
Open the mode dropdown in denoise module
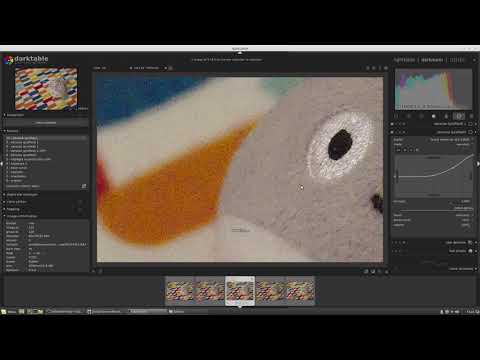coord(433,145)
